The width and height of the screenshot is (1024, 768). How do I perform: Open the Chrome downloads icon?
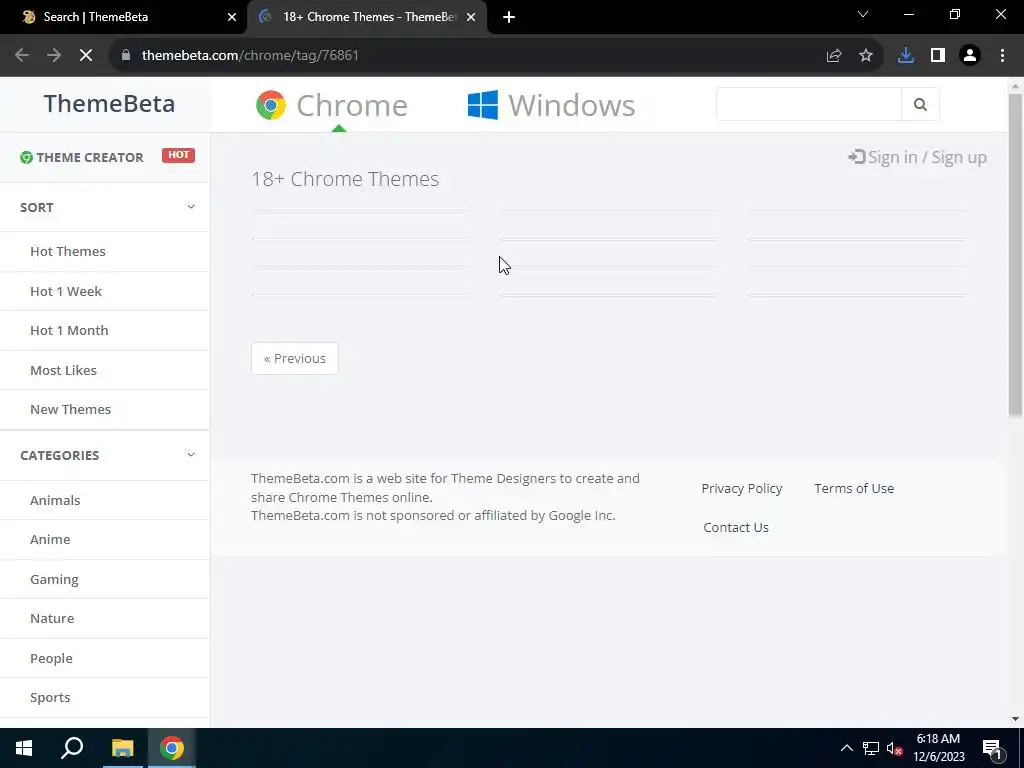tap(906, 56)
